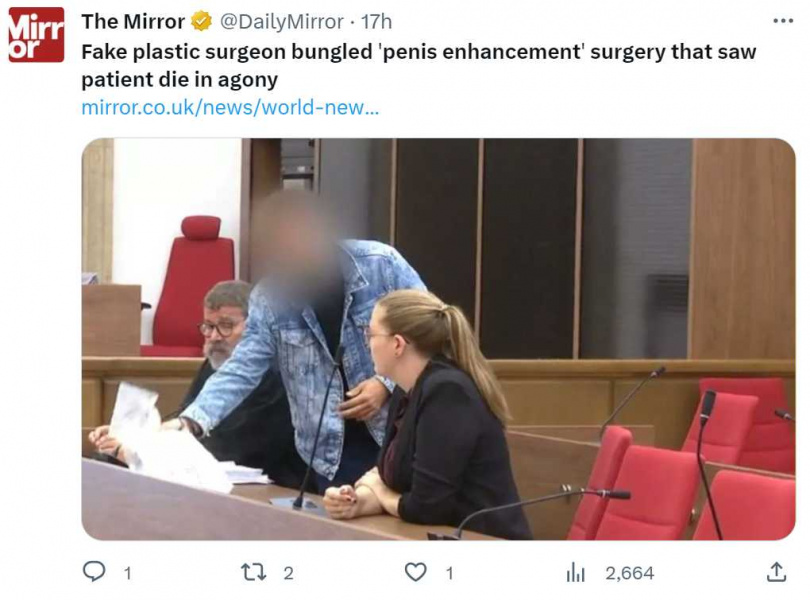The image size is (810, 600).
Task: Open the view analytics bar chart icon
Action: pyautogui.click(x=576, y=572)
